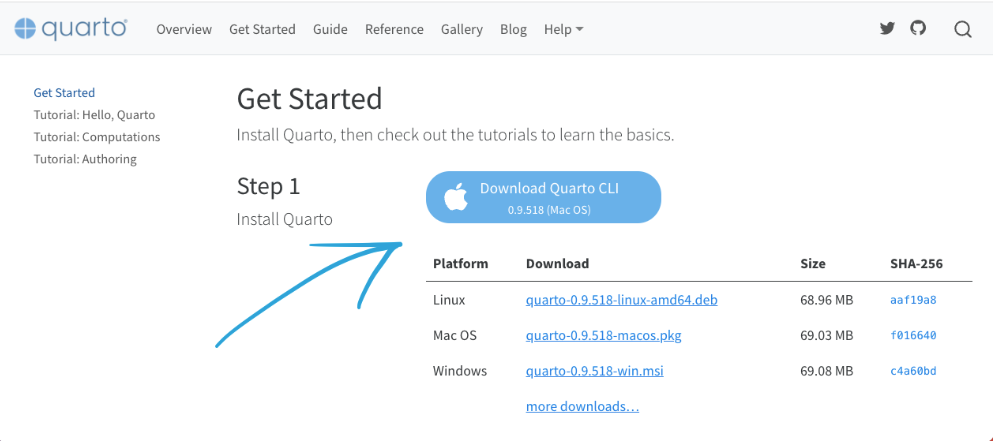This screenshot has height=444, width=995.
Task: Click the Download Quarto CLI button
Action: click(x=544, y=197)
